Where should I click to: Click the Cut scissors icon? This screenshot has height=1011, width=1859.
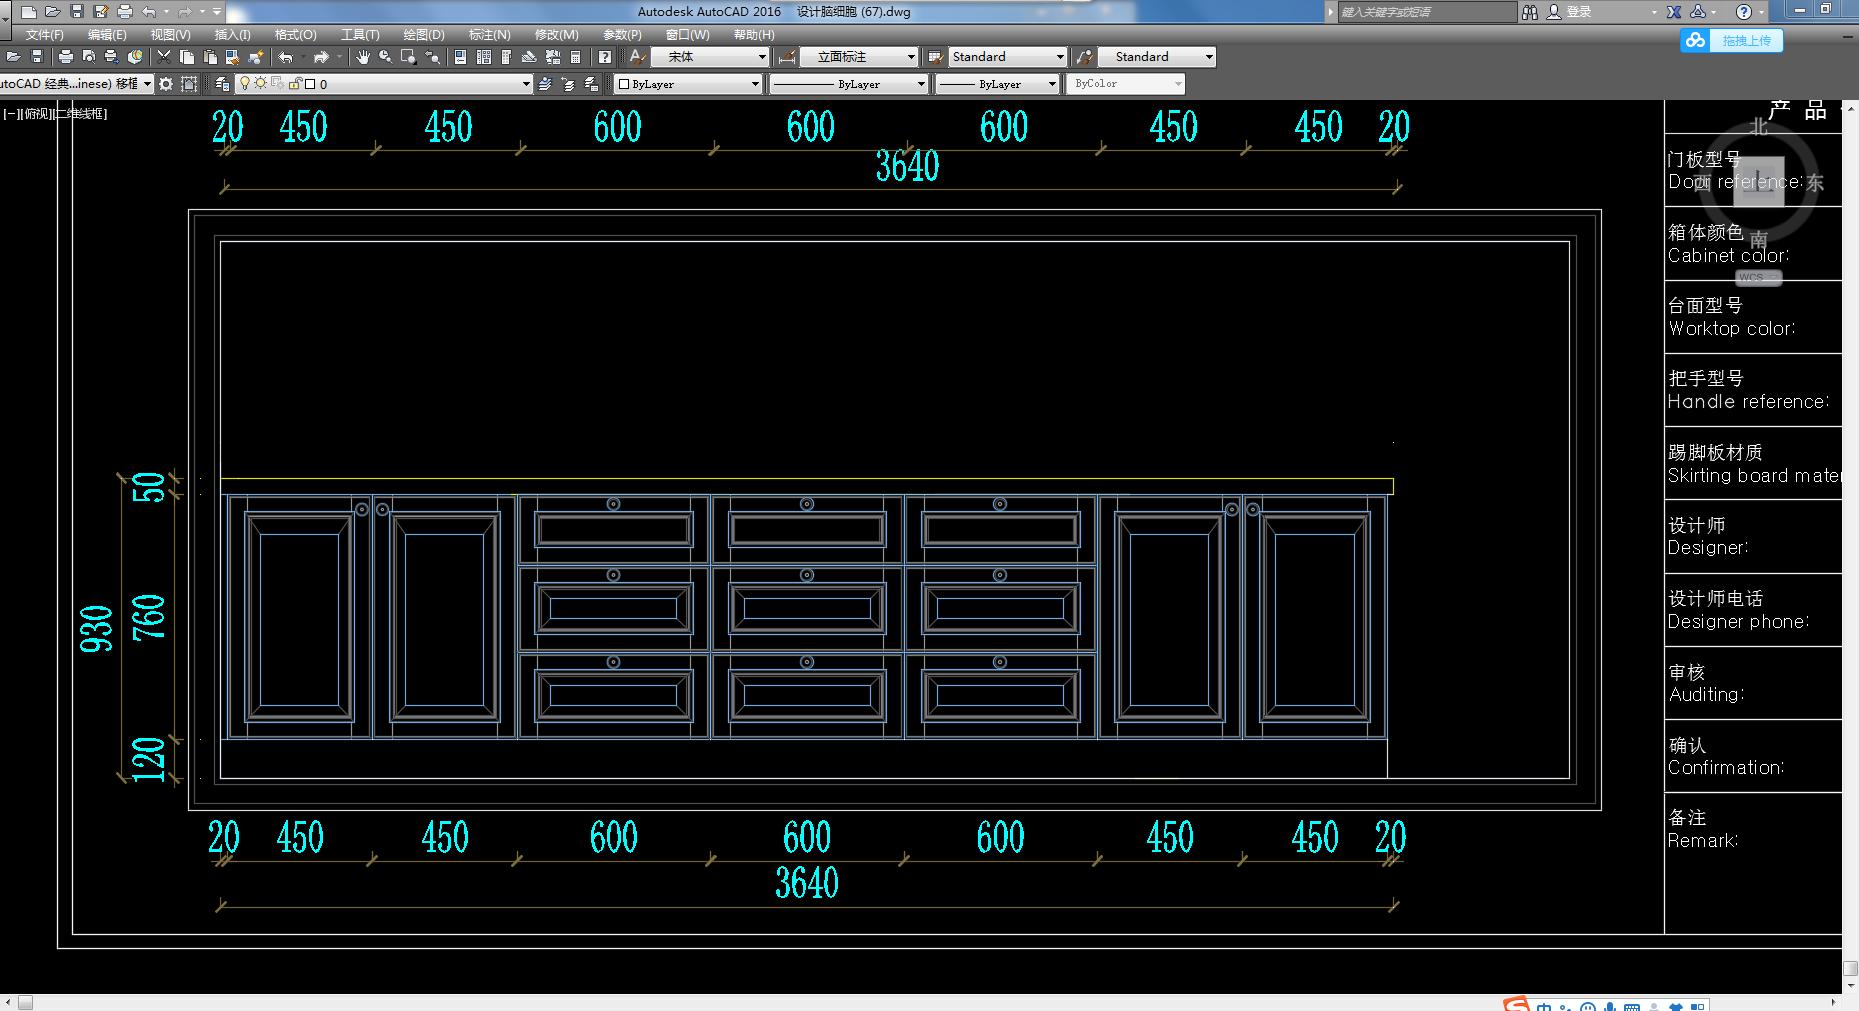[164, 57]
